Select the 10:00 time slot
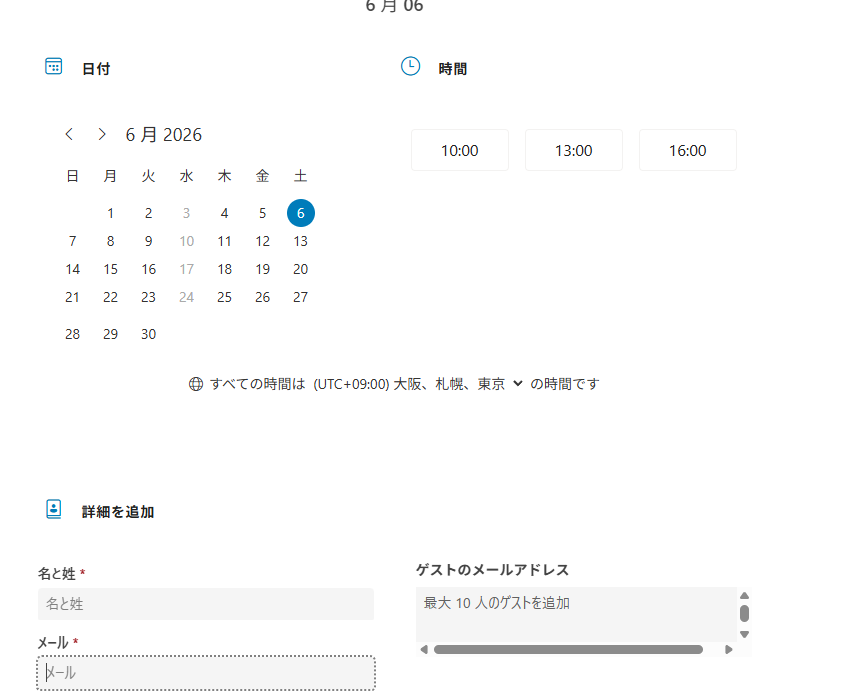 tap(460, 150)
